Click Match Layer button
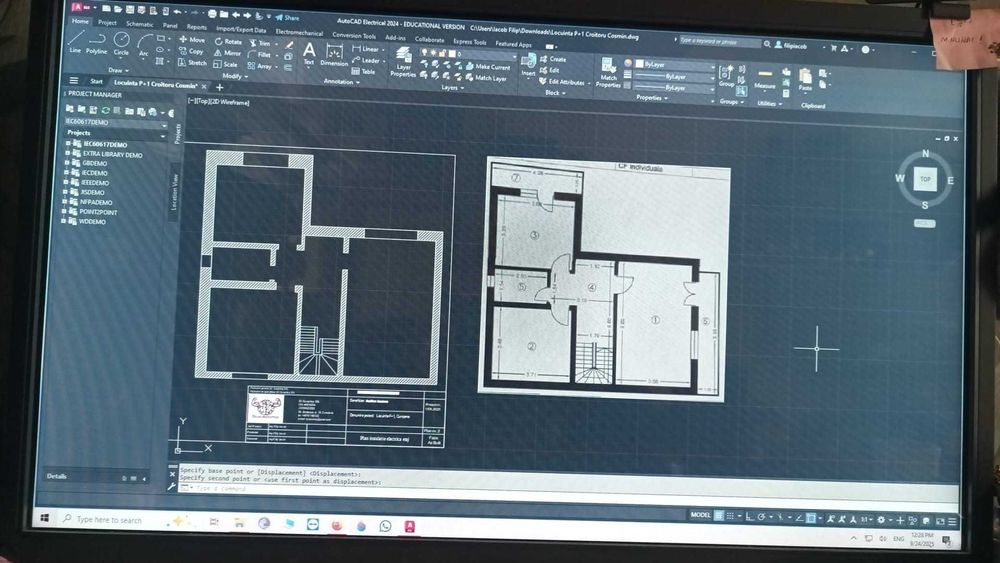Screen dimensions: 1000x563 (485, 78)
